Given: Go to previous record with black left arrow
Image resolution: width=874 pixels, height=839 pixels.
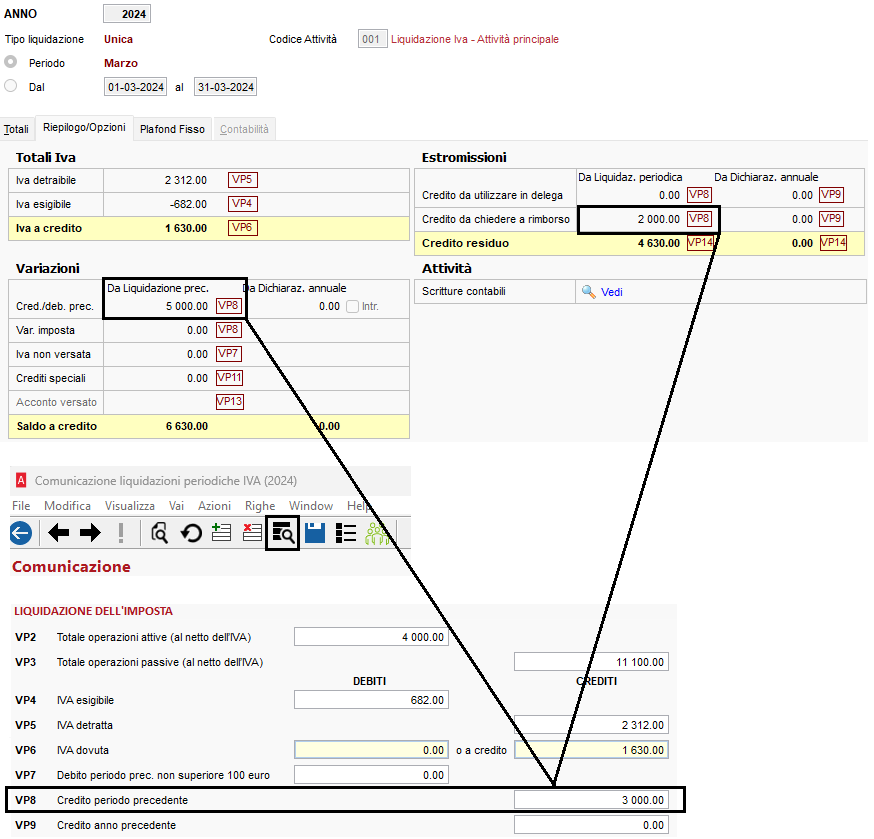Looking at the screenshot, I should click(x=59, y=533).
